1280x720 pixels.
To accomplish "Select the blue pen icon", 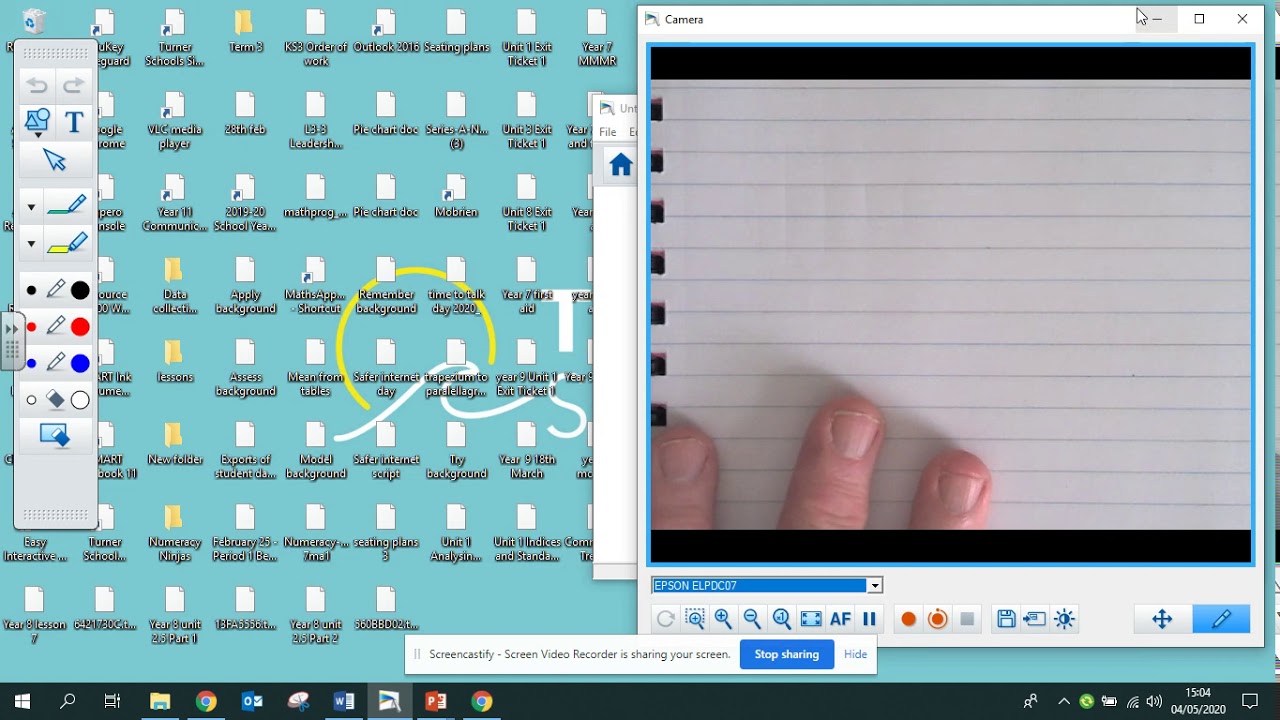I will (56, 362).
